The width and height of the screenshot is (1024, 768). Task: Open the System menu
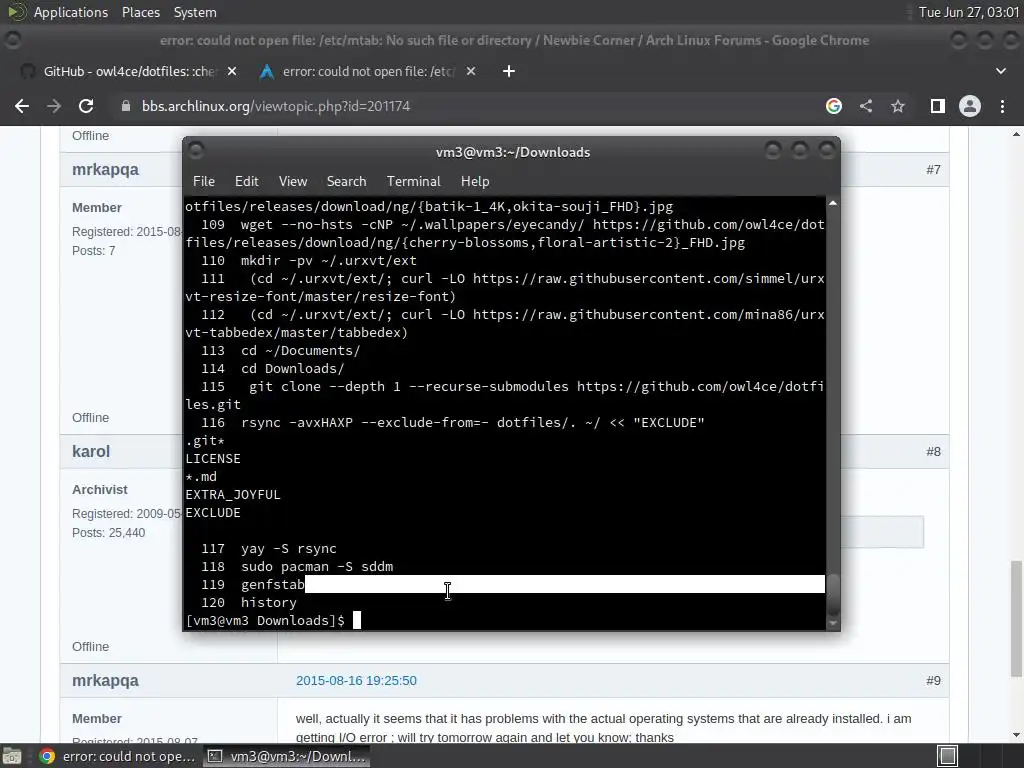195,12
